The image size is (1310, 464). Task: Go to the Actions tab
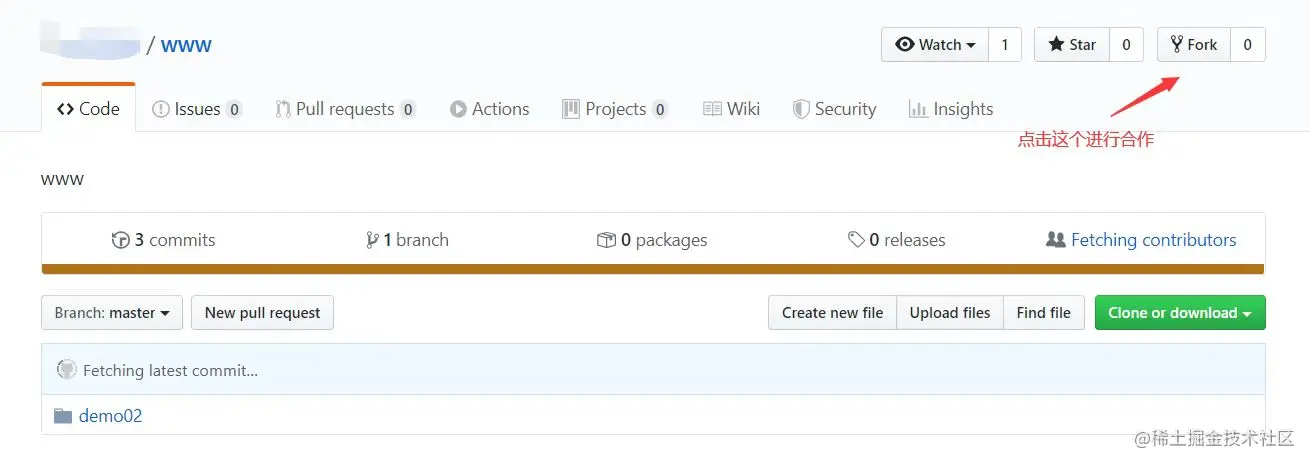[489, 109]
